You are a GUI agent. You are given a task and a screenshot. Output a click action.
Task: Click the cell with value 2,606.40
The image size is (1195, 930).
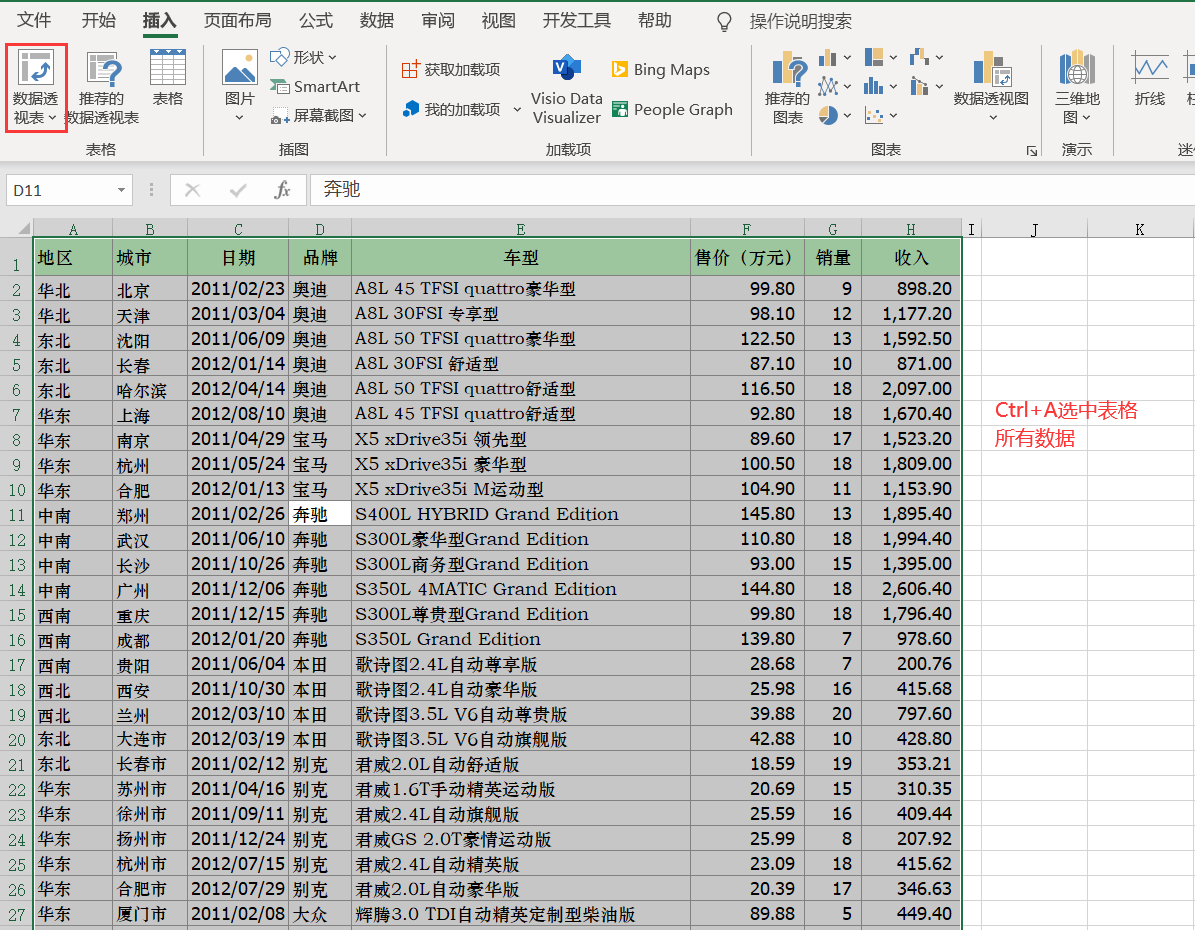coord(911,589)
